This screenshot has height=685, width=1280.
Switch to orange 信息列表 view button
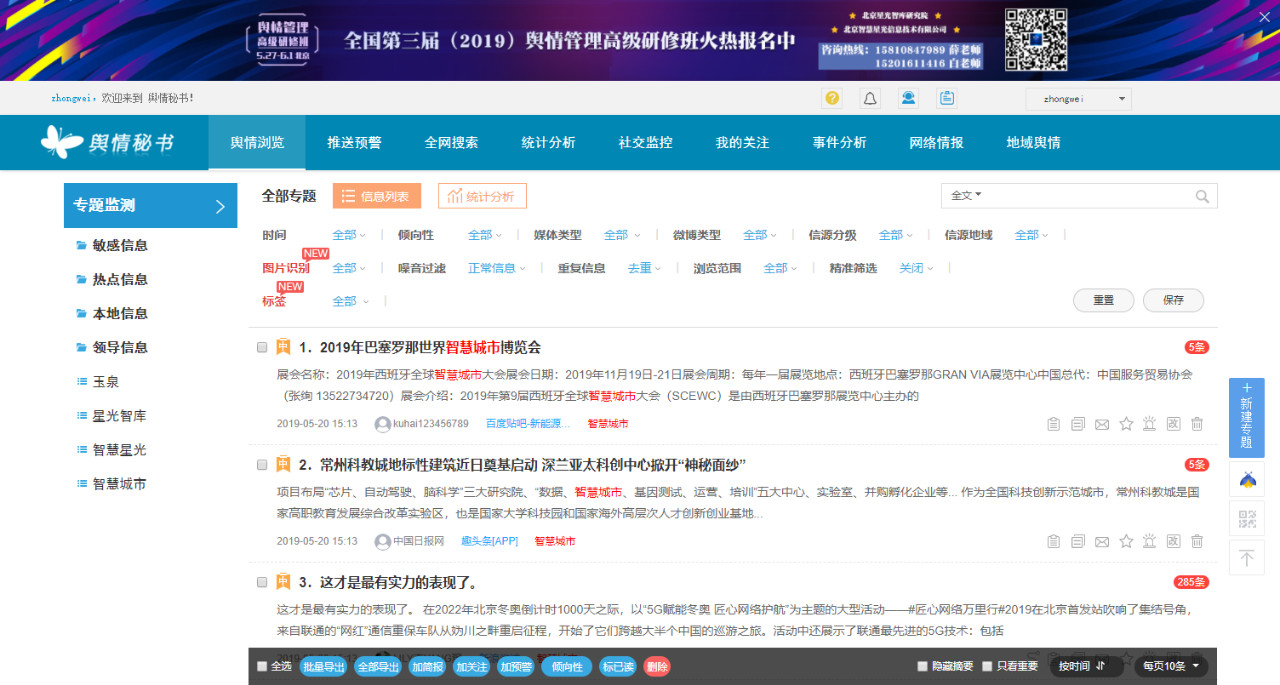[x=377, y=196]
